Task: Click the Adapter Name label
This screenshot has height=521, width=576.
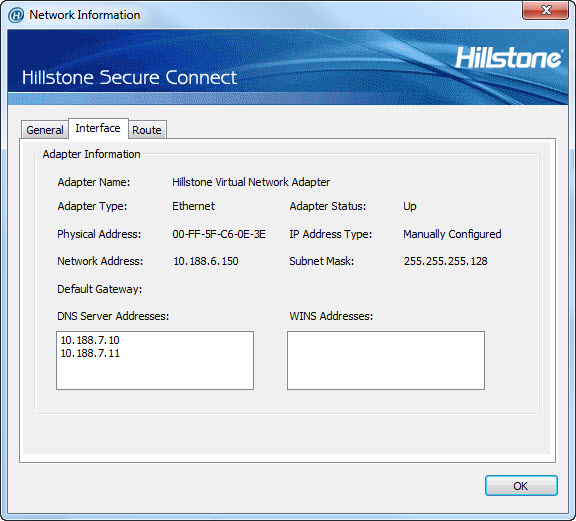Action: coord(94,182)
